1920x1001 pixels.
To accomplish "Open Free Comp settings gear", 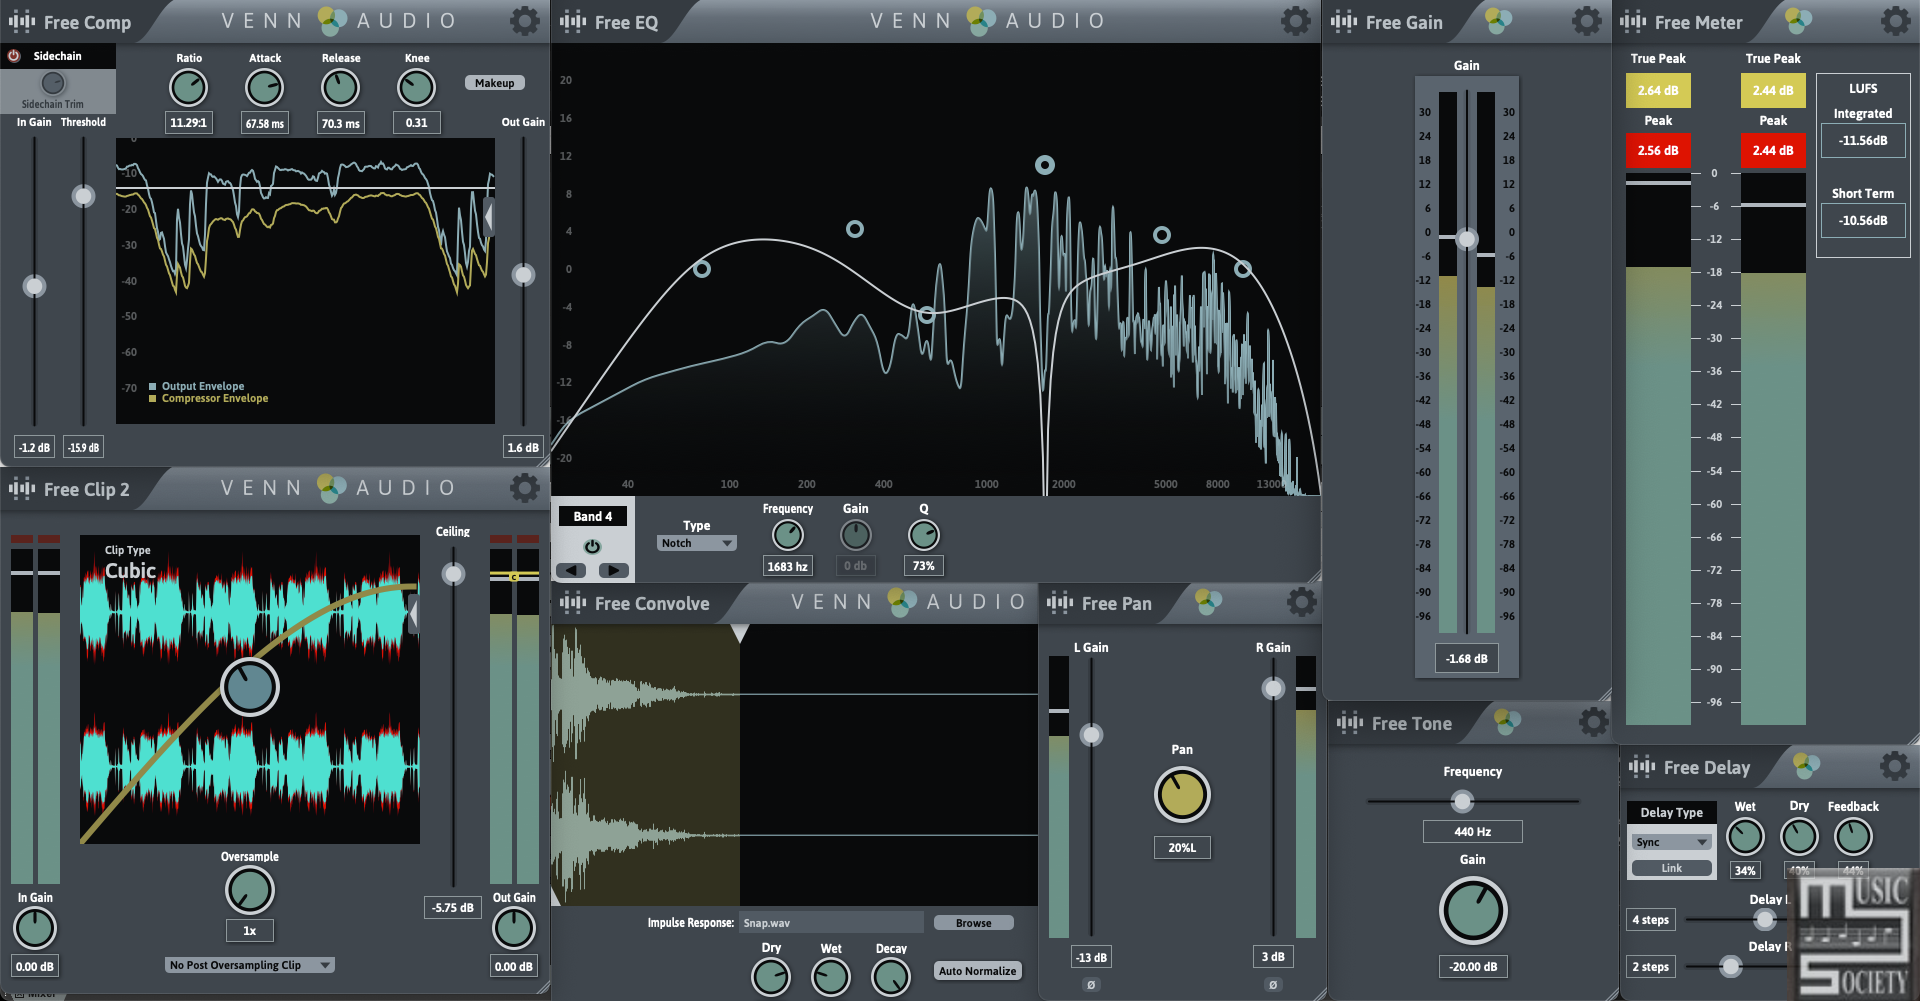I will point(524,20).
